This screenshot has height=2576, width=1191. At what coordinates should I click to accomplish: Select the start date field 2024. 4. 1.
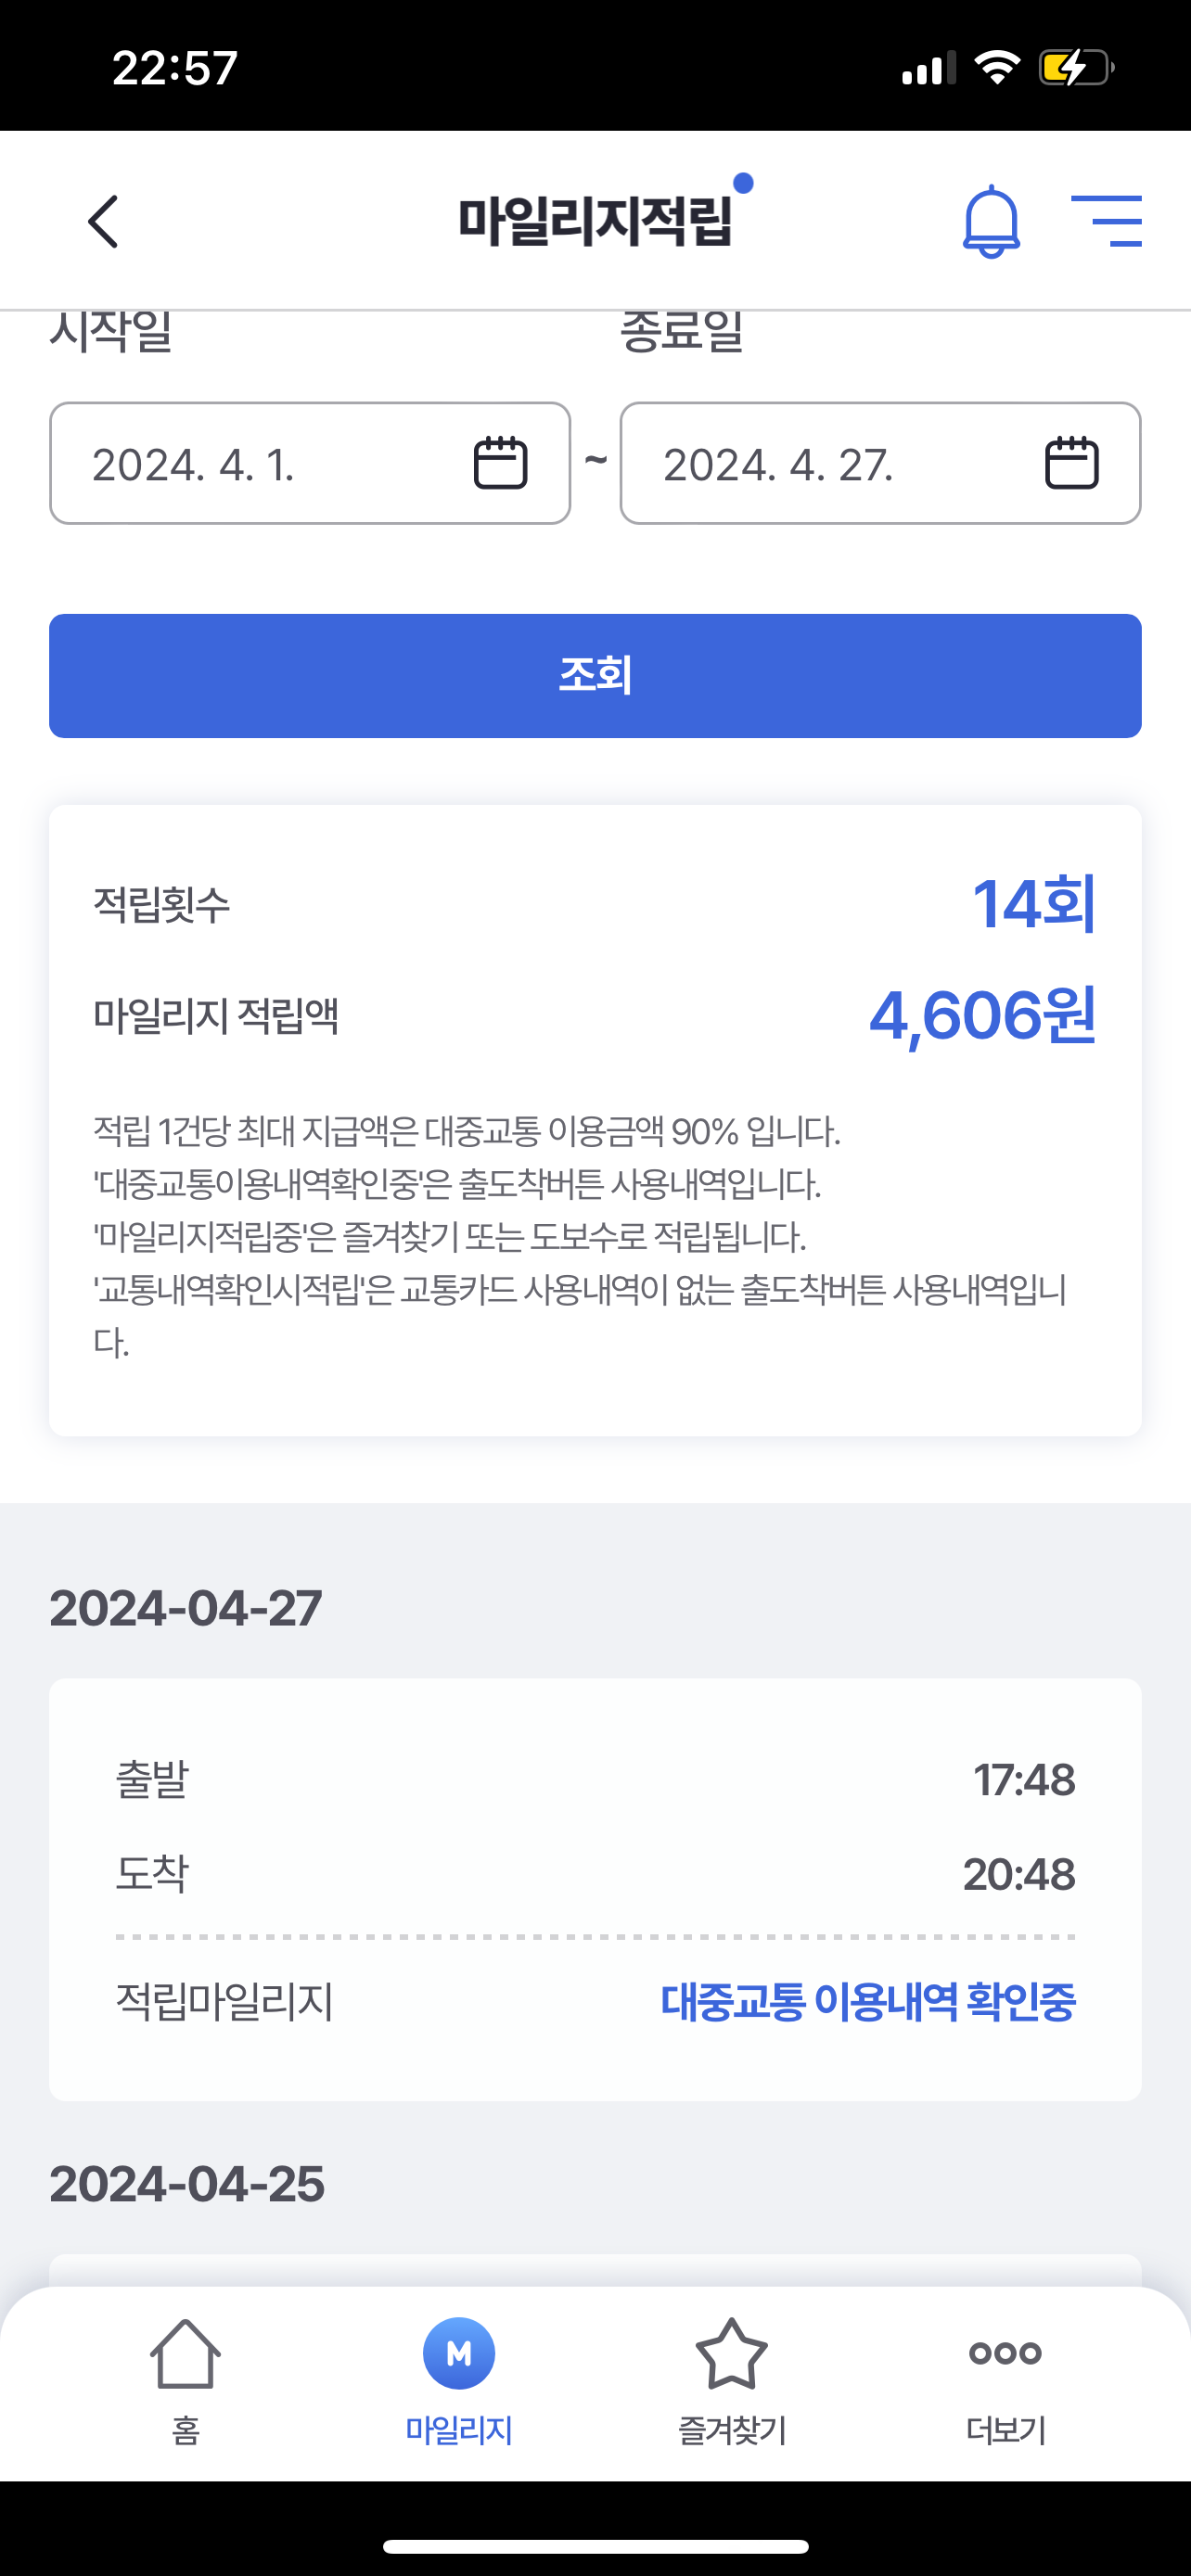tap(260, 464)
